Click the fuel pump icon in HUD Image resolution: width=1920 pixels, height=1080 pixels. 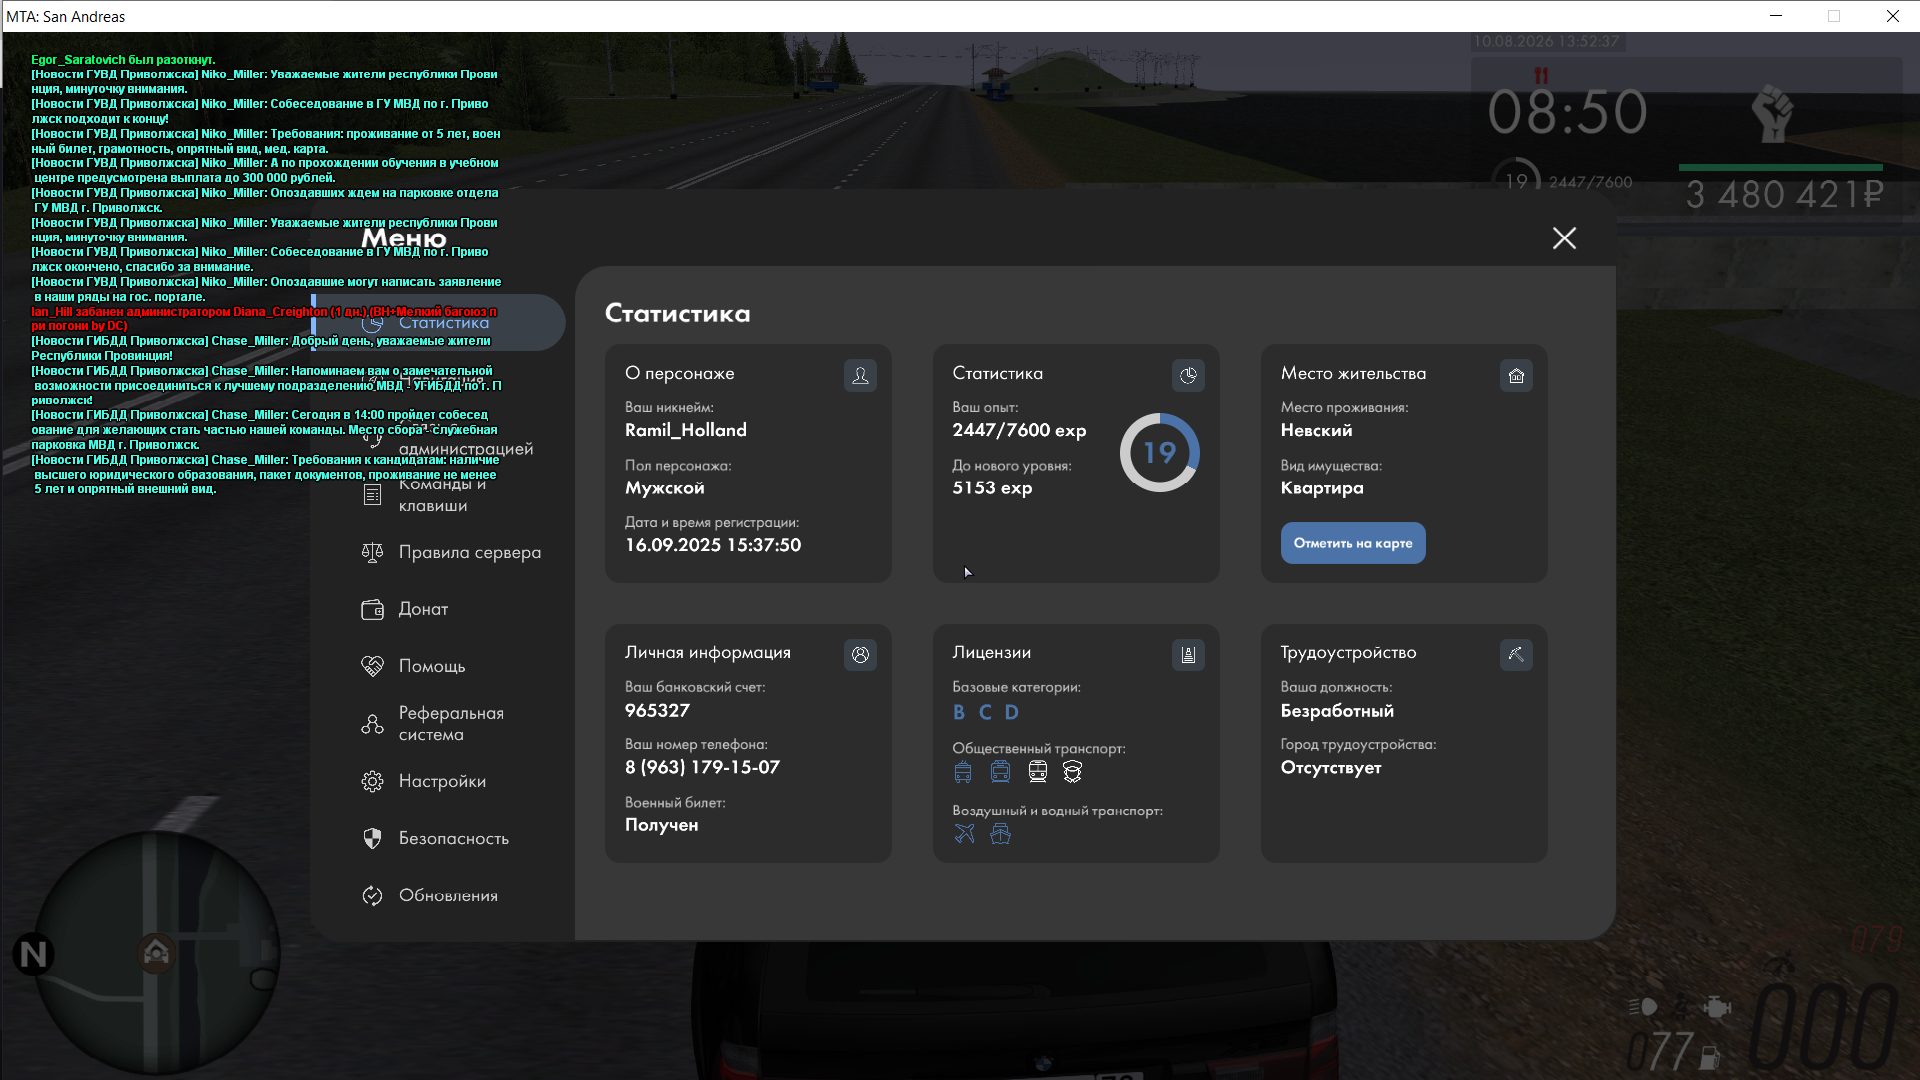click(x=1710, y=1056)
